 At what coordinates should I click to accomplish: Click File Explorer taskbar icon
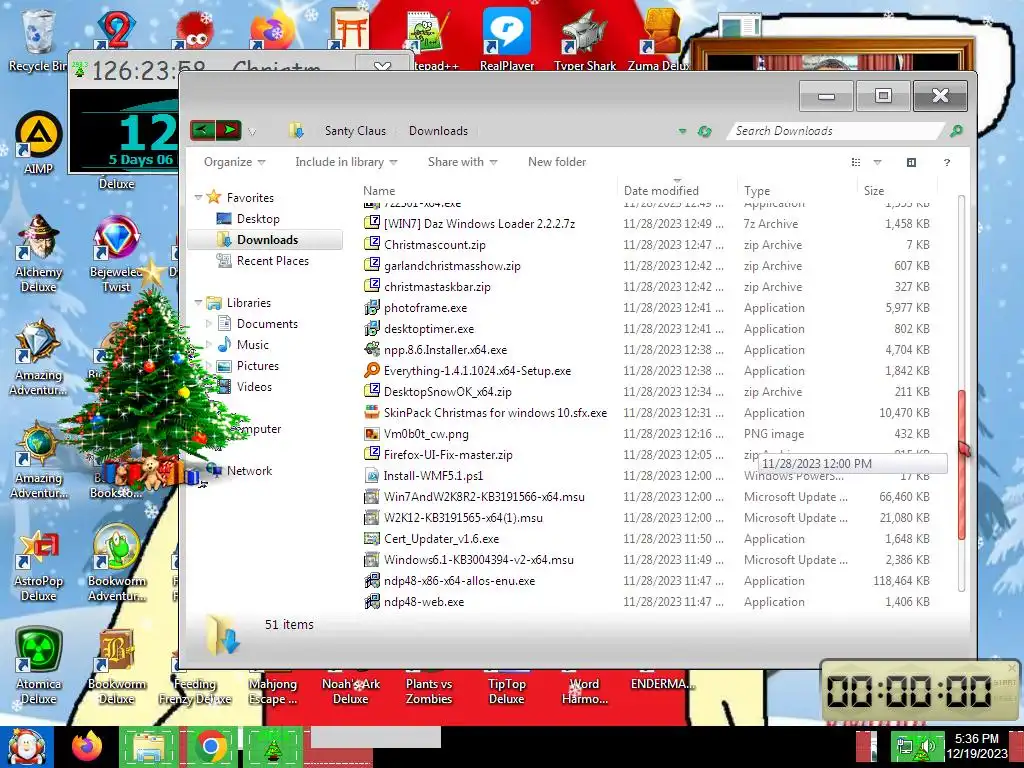coord(149,746)
